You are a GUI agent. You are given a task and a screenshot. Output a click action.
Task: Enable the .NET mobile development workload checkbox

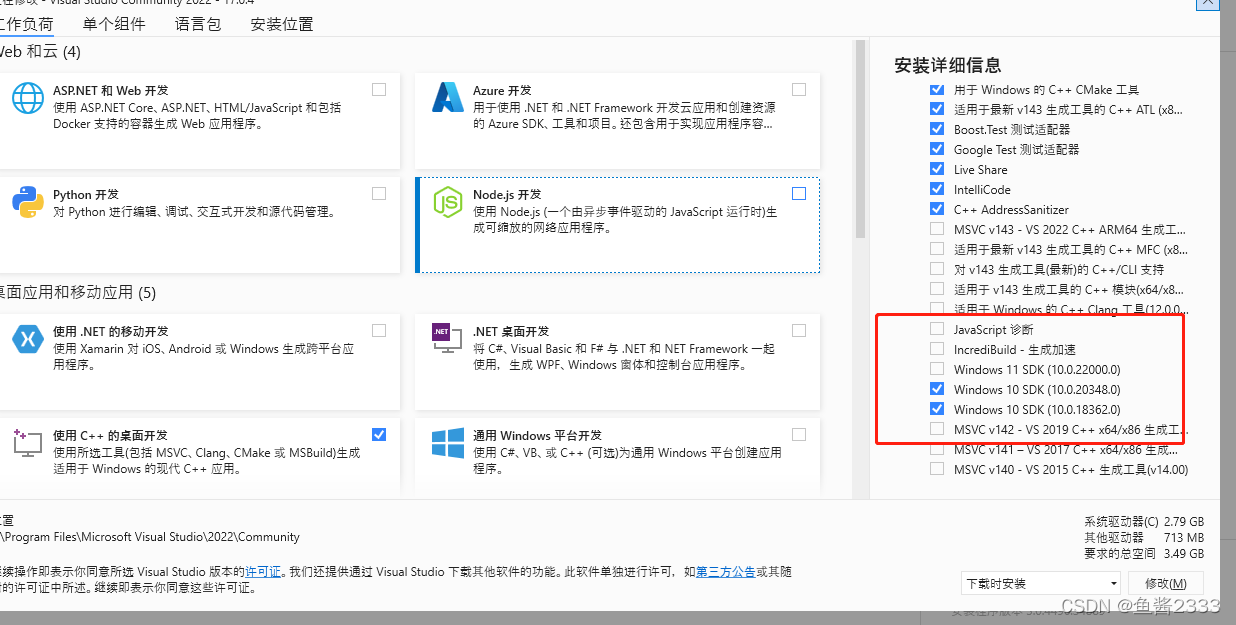(379, 330)
